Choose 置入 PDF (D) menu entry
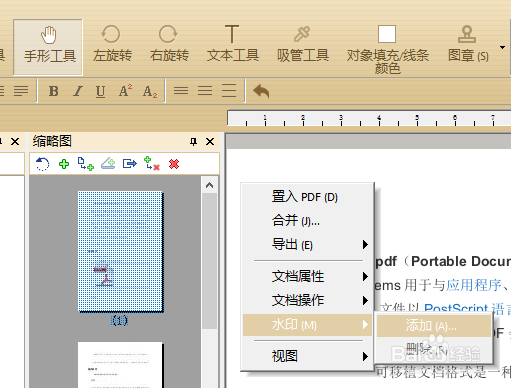Screen dimensions: 511x388 (x=307, y=197)
